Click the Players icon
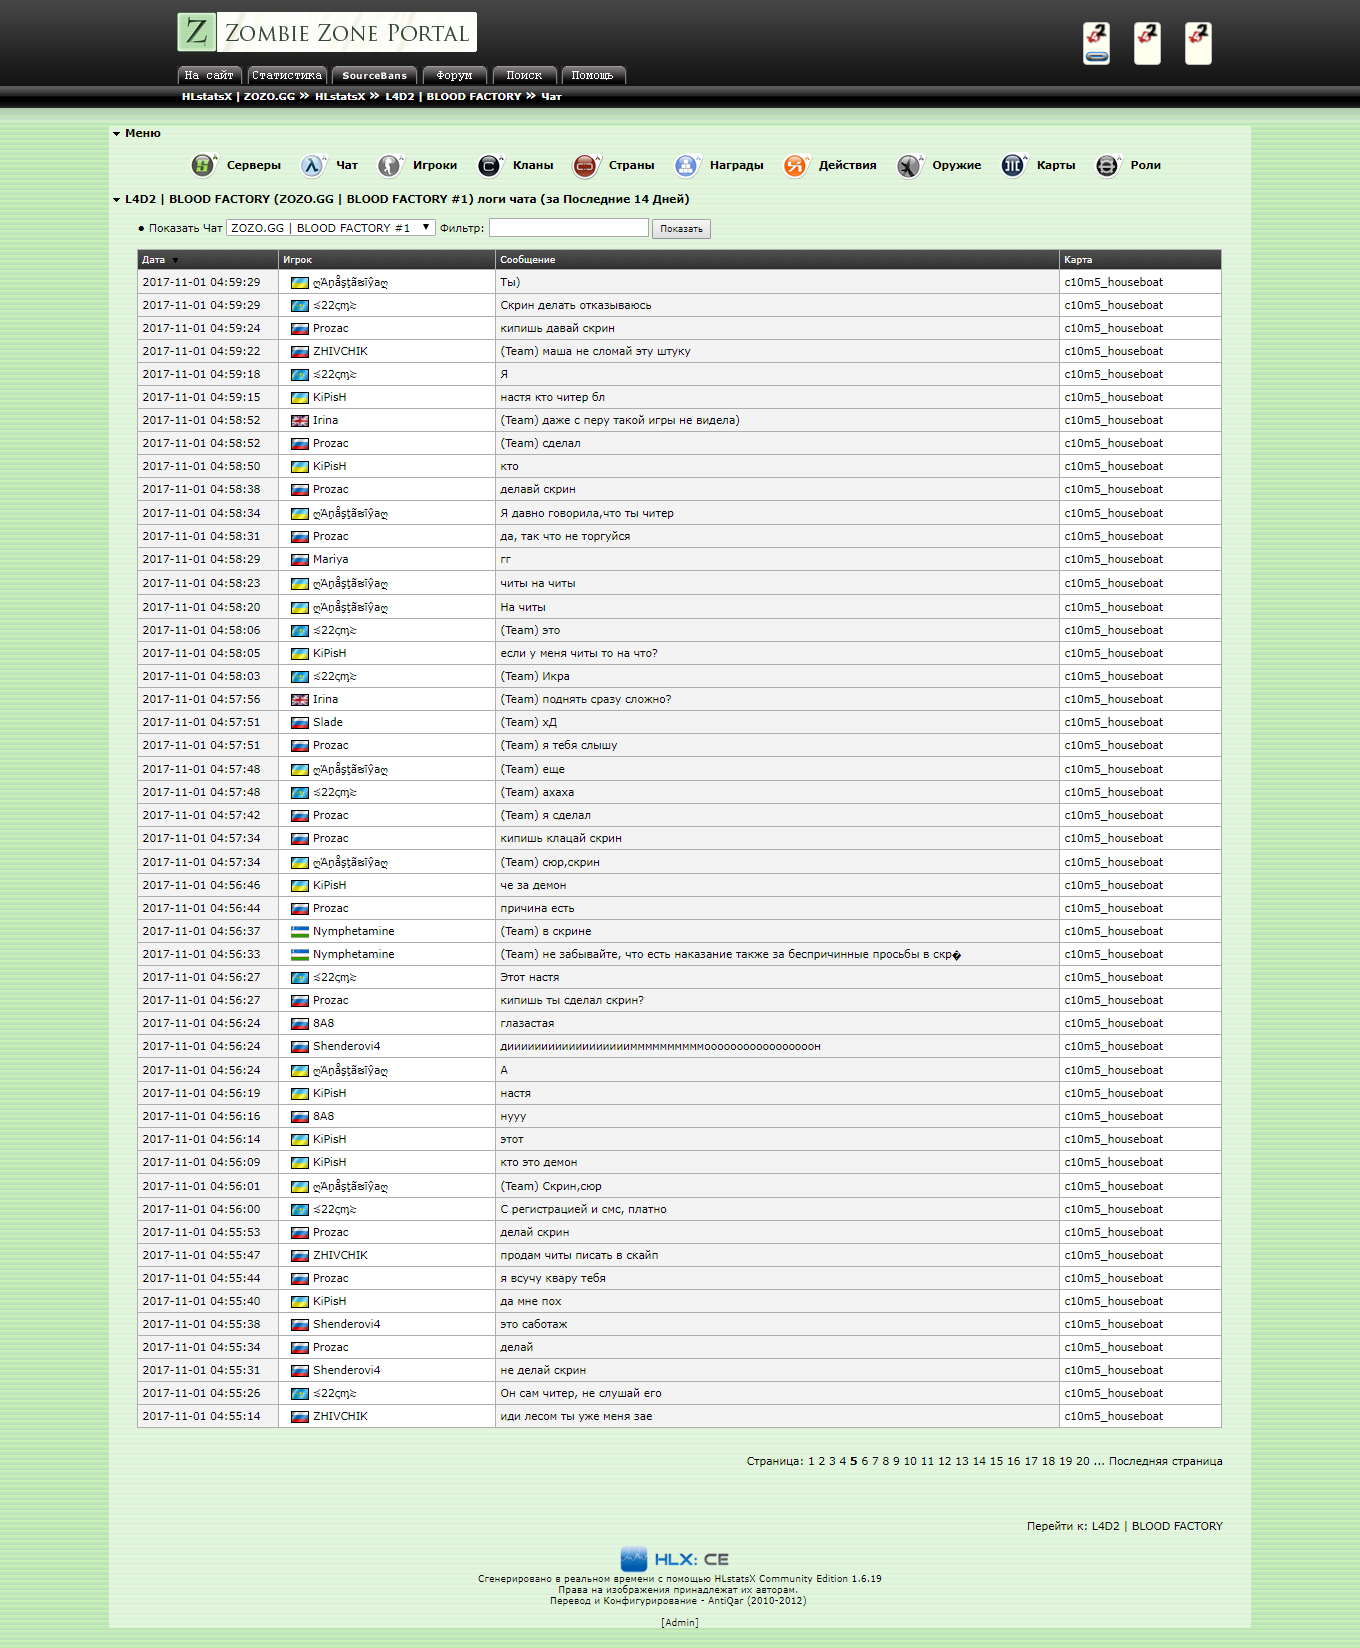The width and height of the screenshot is (1360, 1648). point(390,165)
